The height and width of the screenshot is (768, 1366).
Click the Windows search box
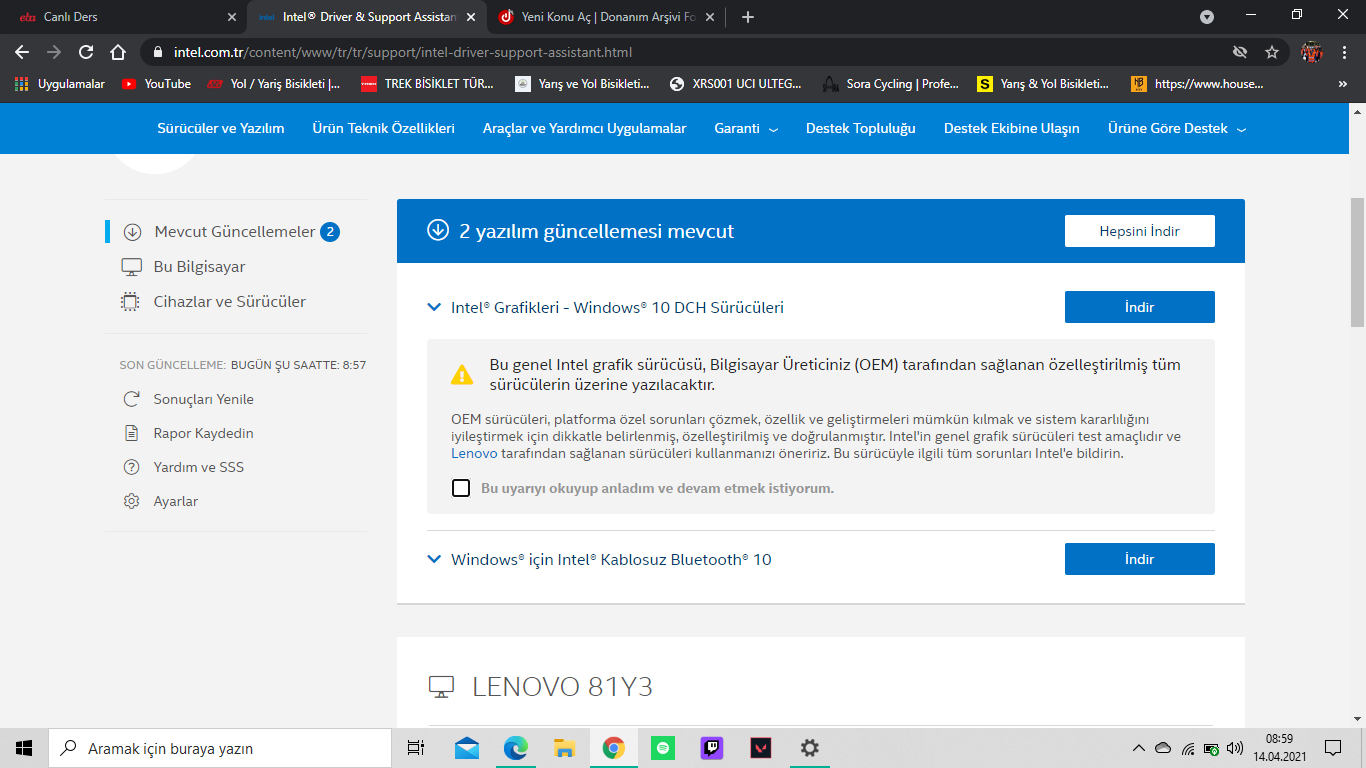coord(220,748)
